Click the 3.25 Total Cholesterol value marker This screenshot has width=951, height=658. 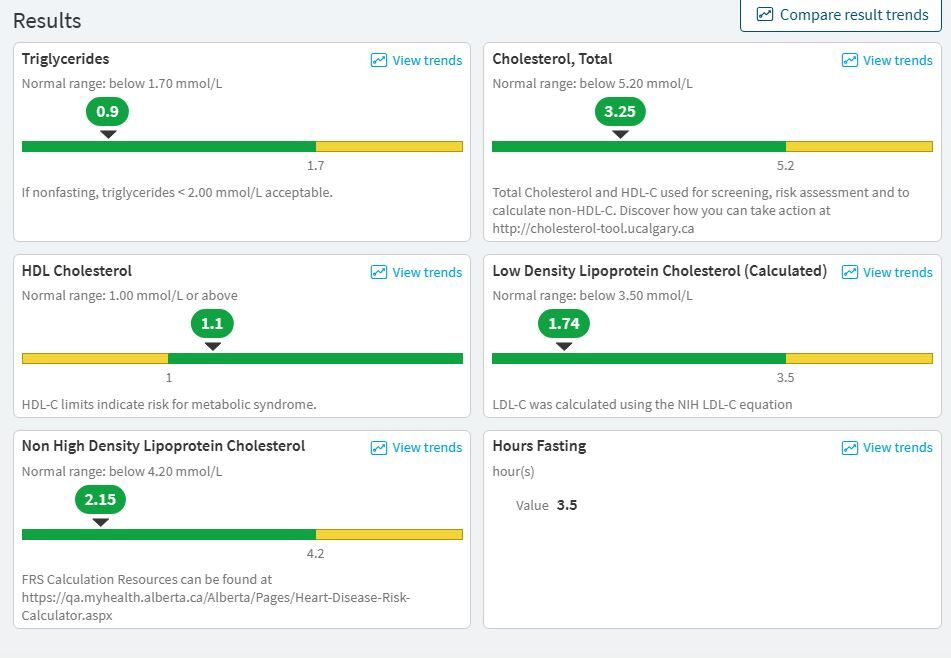tap(620, 112)
